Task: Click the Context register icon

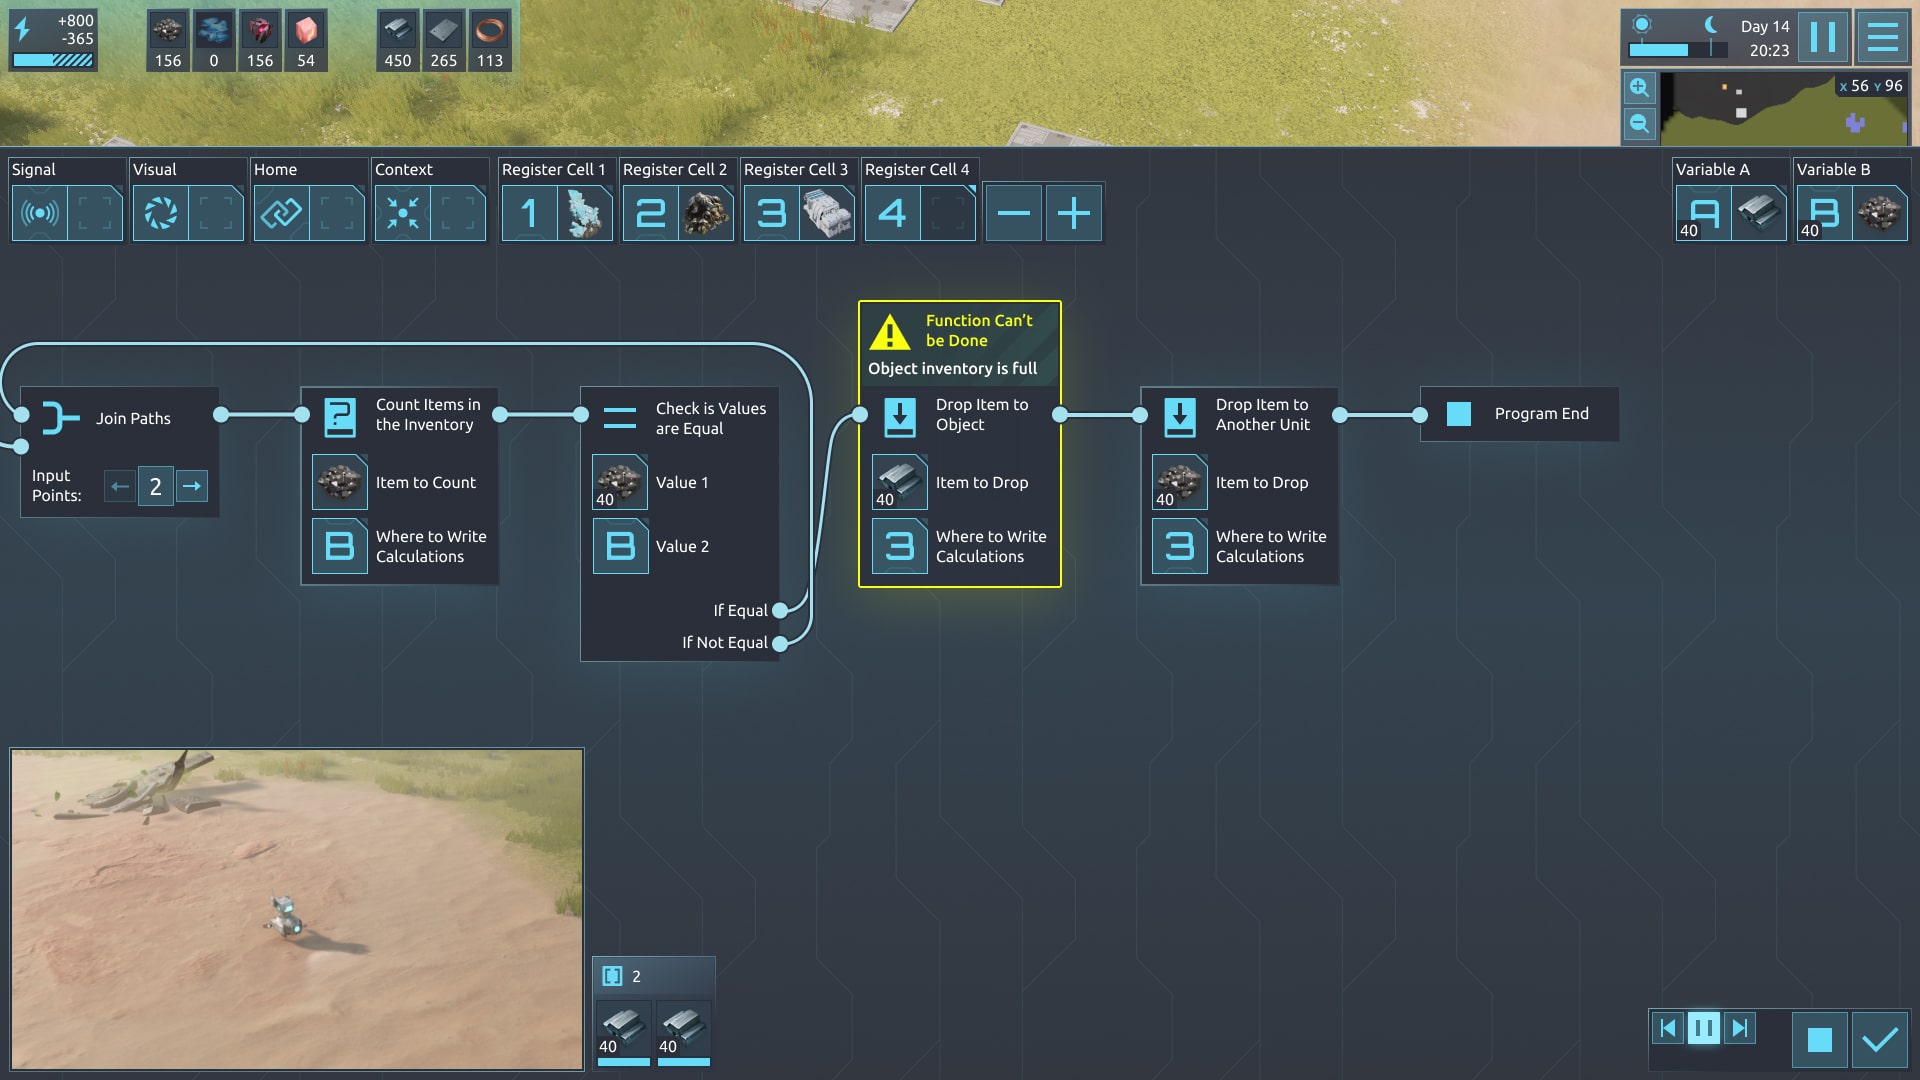Action: [x=402, y=213]
